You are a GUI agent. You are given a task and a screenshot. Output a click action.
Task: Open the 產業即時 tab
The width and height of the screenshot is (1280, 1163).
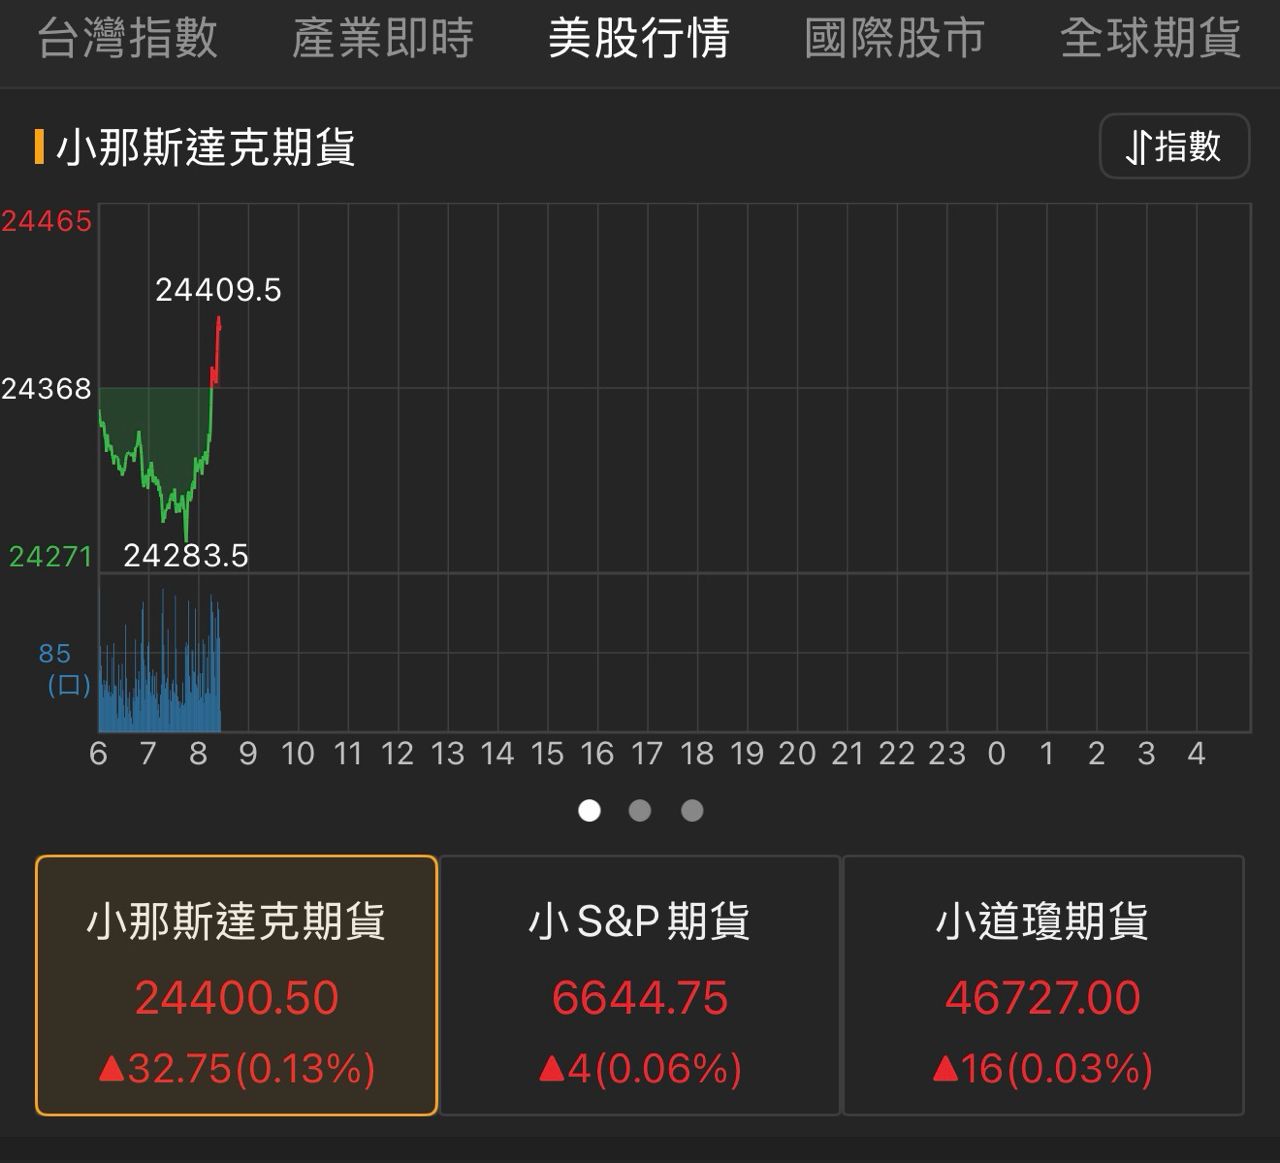pyautogui.click(x=383, y=39)
